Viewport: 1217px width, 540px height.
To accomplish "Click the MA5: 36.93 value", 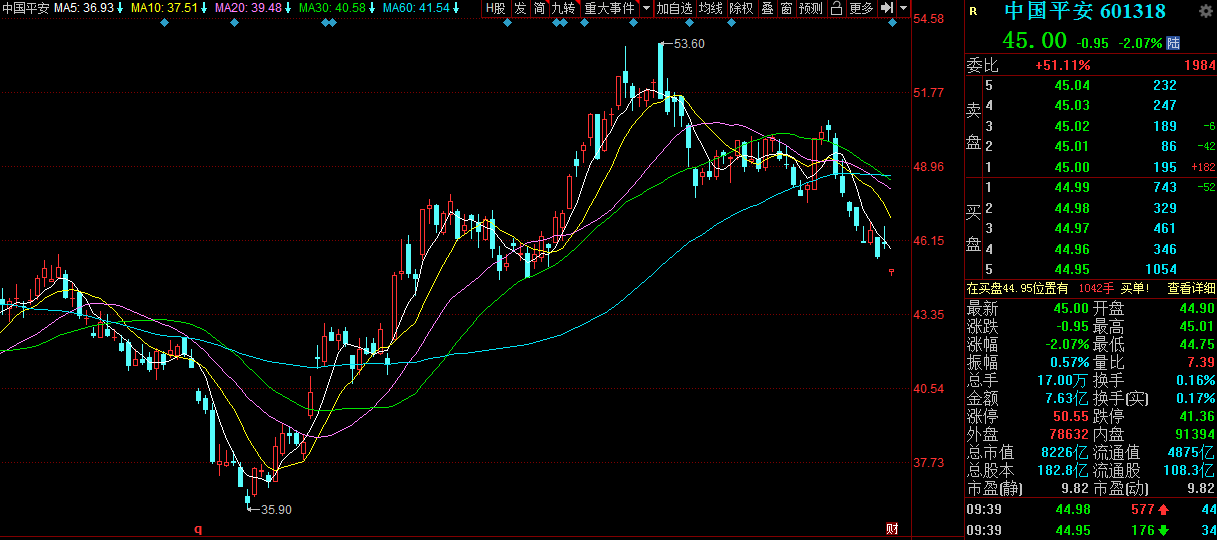I will click(x=85, y=8).
